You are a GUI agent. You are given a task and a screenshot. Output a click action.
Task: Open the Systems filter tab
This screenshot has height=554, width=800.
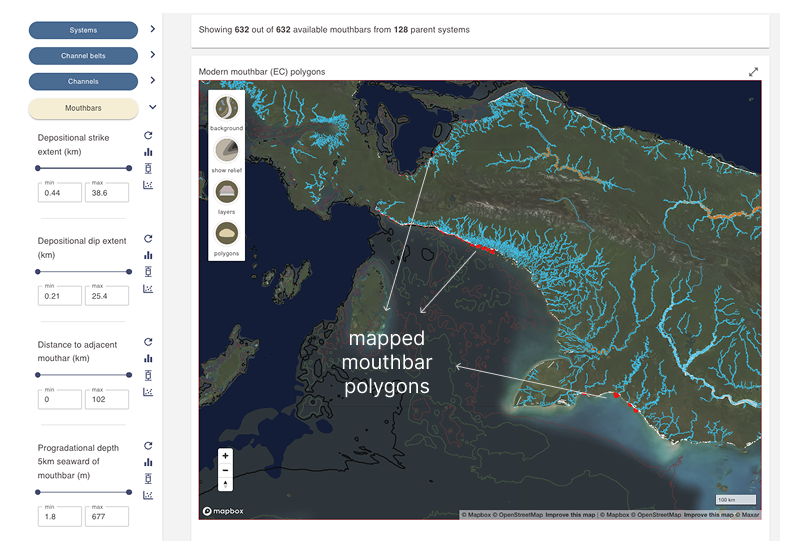(x=83, y=30)
